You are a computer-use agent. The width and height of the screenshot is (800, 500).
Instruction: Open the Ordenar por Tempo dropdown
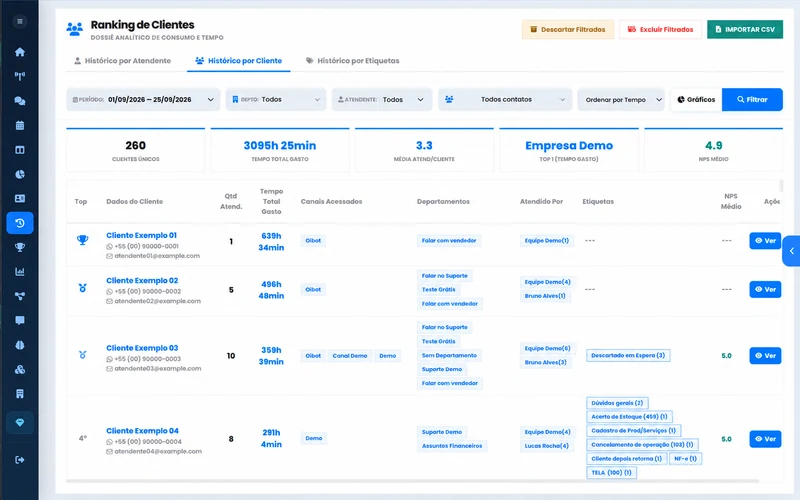pos(621,99)
